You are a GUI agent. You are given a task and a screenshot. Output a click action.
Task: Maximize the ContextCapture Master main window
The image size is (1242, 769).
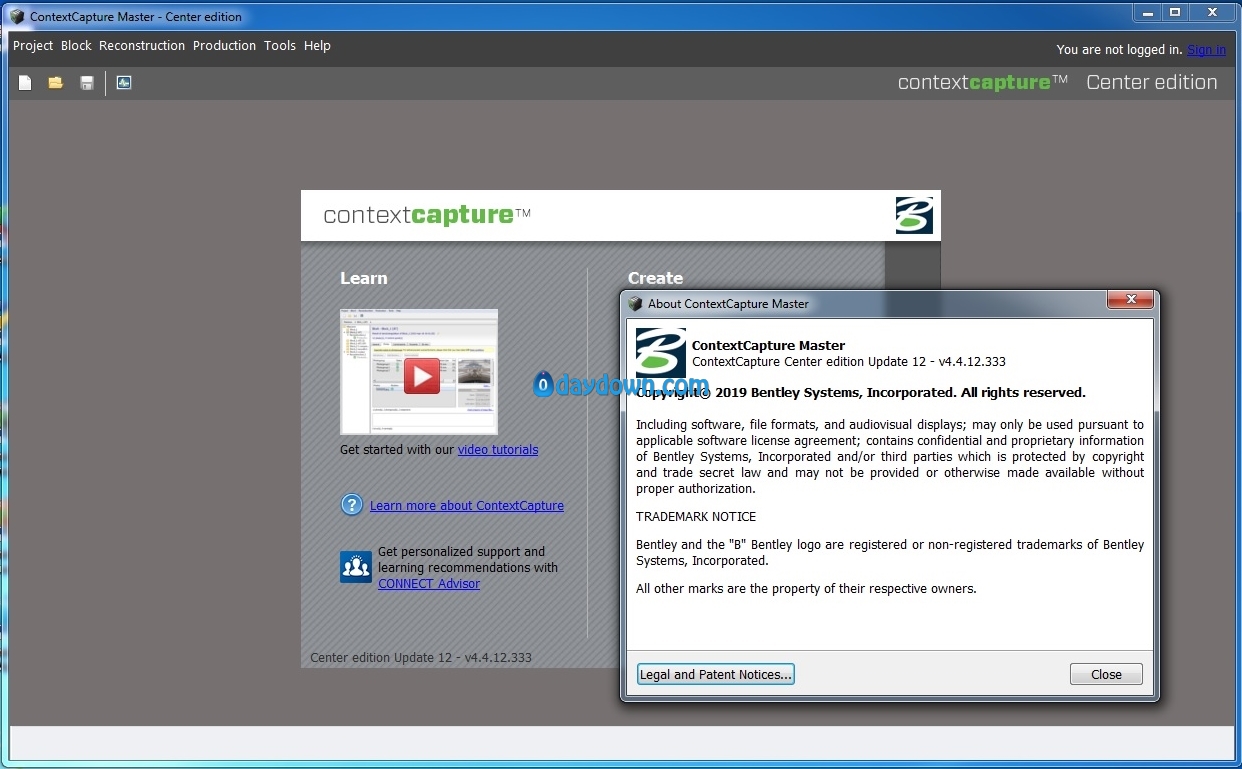[x=1175, y=12]
